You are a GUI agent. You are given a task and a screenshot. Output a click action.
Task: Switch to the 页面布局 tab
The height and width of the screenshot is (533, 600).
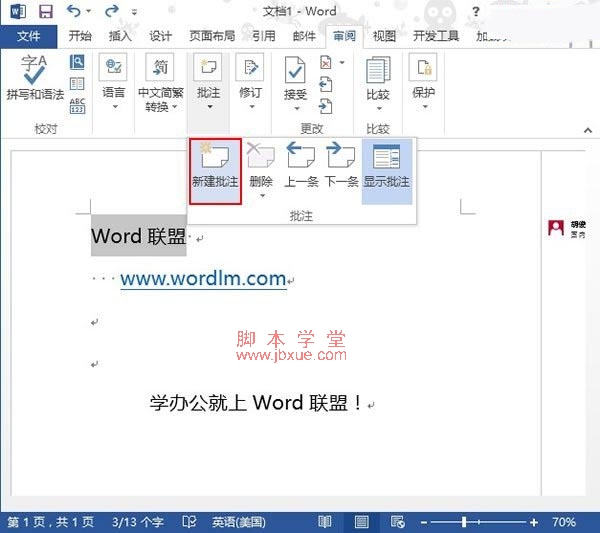[212, 36]
